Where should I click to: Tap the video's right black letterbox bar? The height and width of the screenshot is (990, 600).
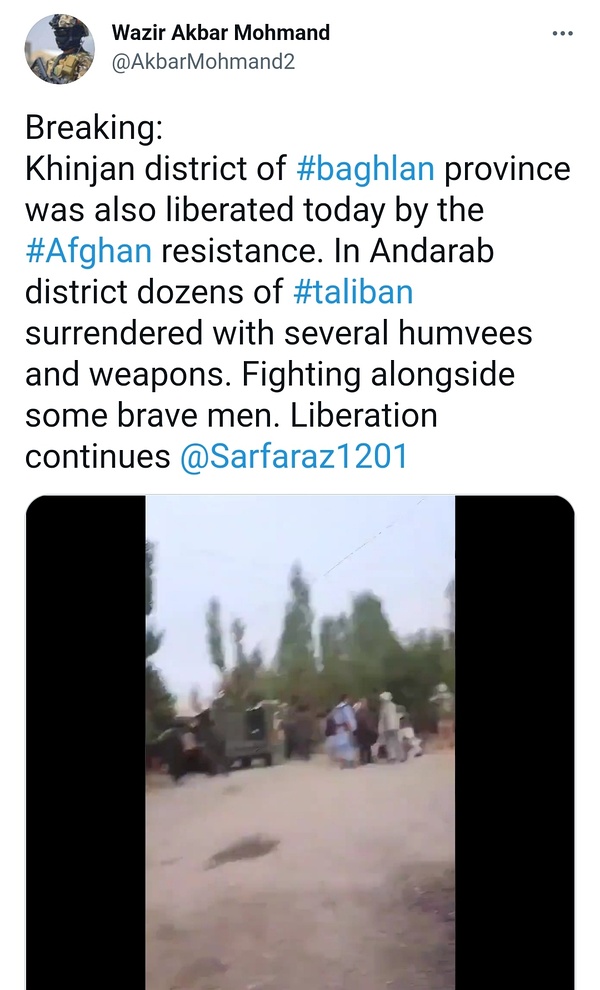point(515,742)
